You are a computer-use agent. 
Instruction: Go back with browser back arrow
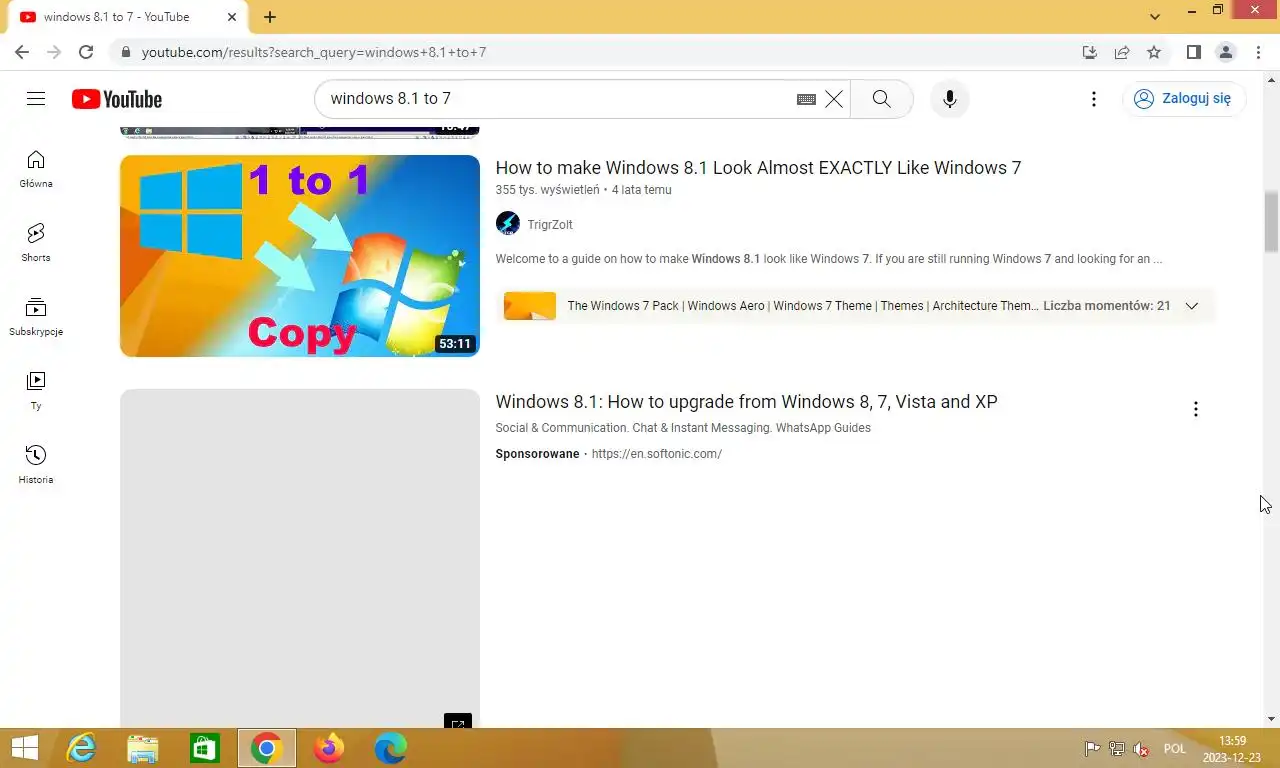(x=22, y=52)
